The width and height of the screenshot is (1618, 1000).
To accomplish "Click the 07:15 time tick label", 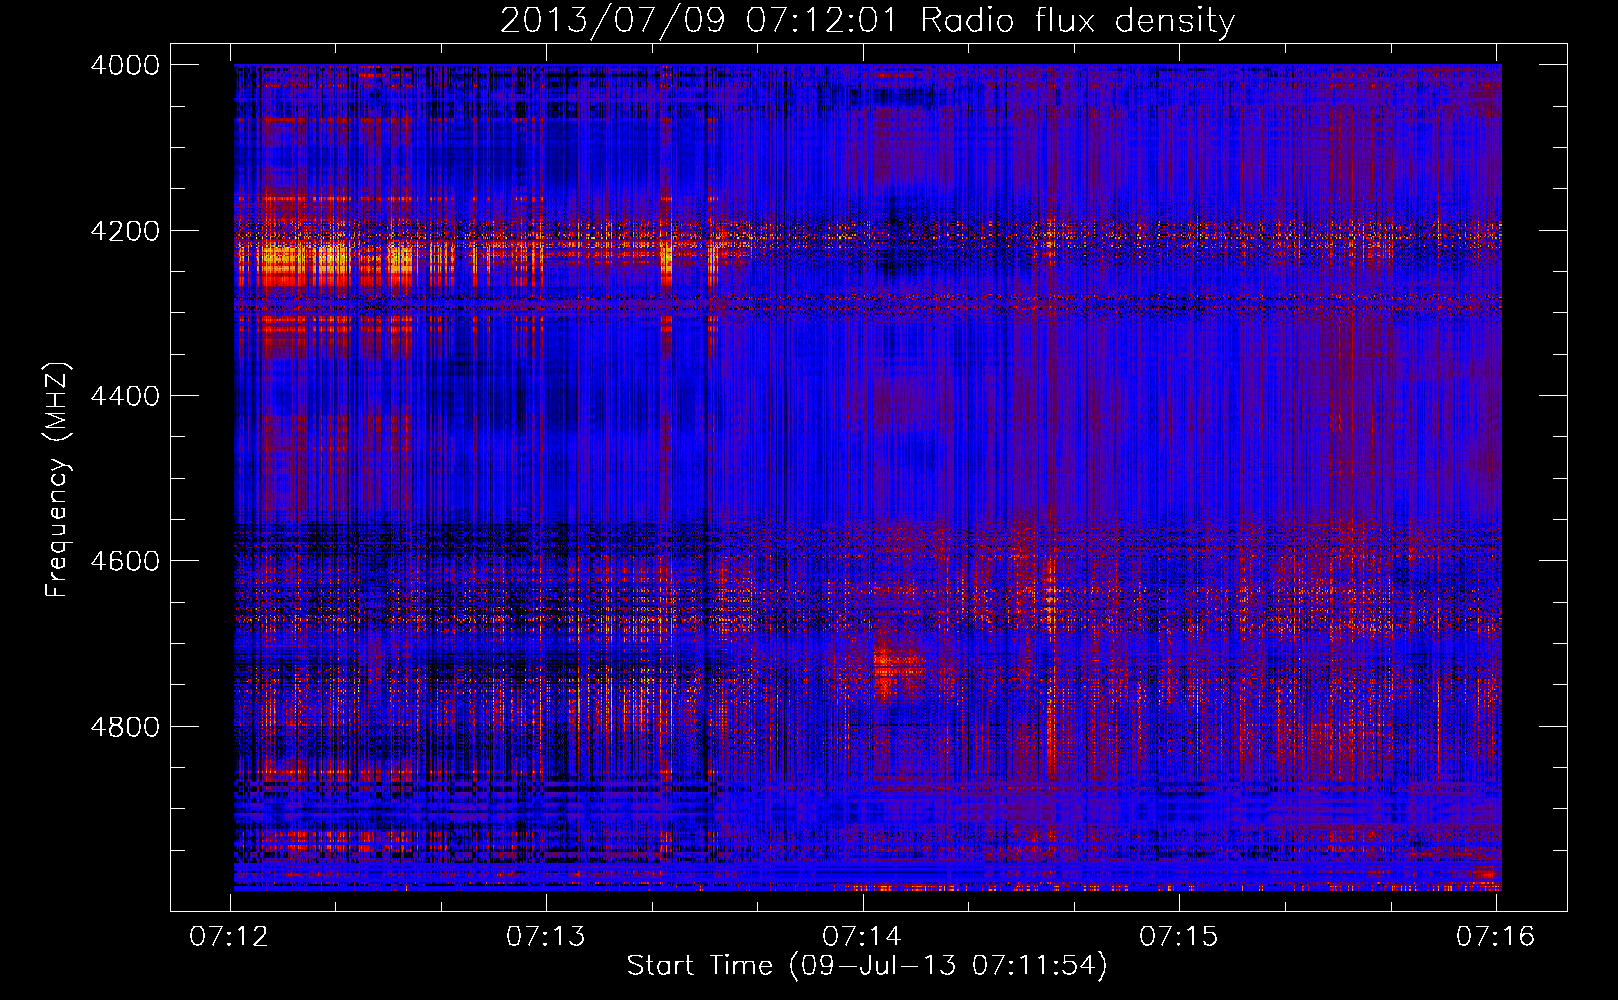I will pyautogui.click(x=1179, y=937).
